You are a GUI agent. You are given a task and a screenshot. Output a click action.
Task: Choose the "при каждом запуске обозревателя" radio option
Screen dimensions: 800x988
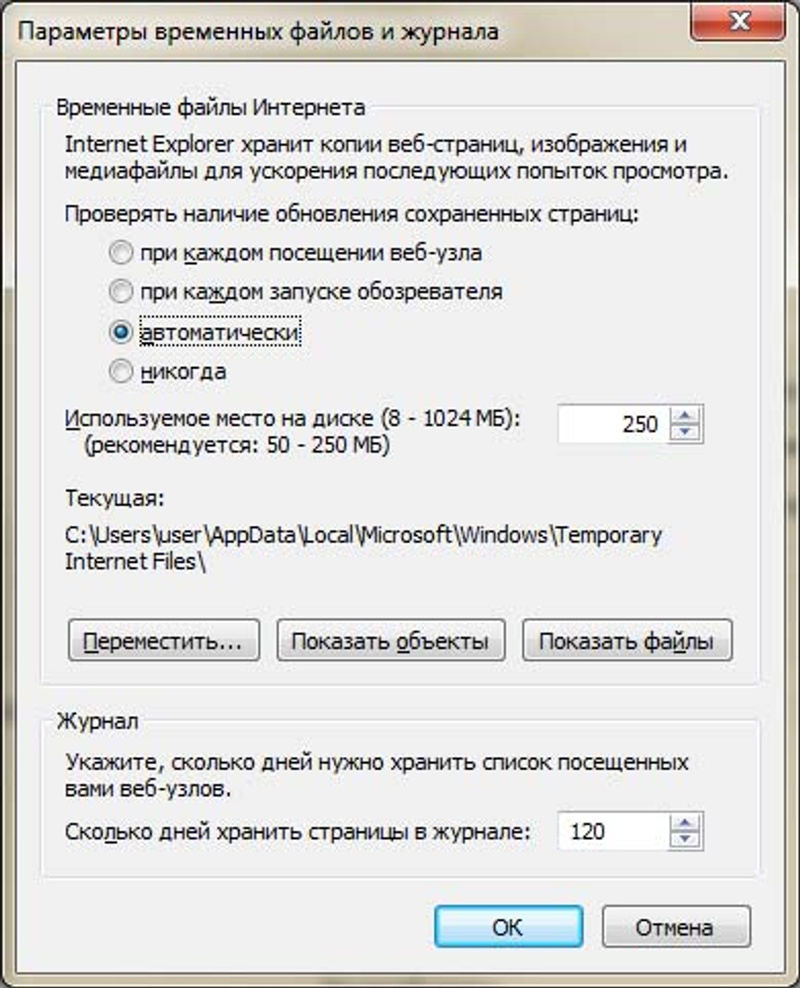121,292
